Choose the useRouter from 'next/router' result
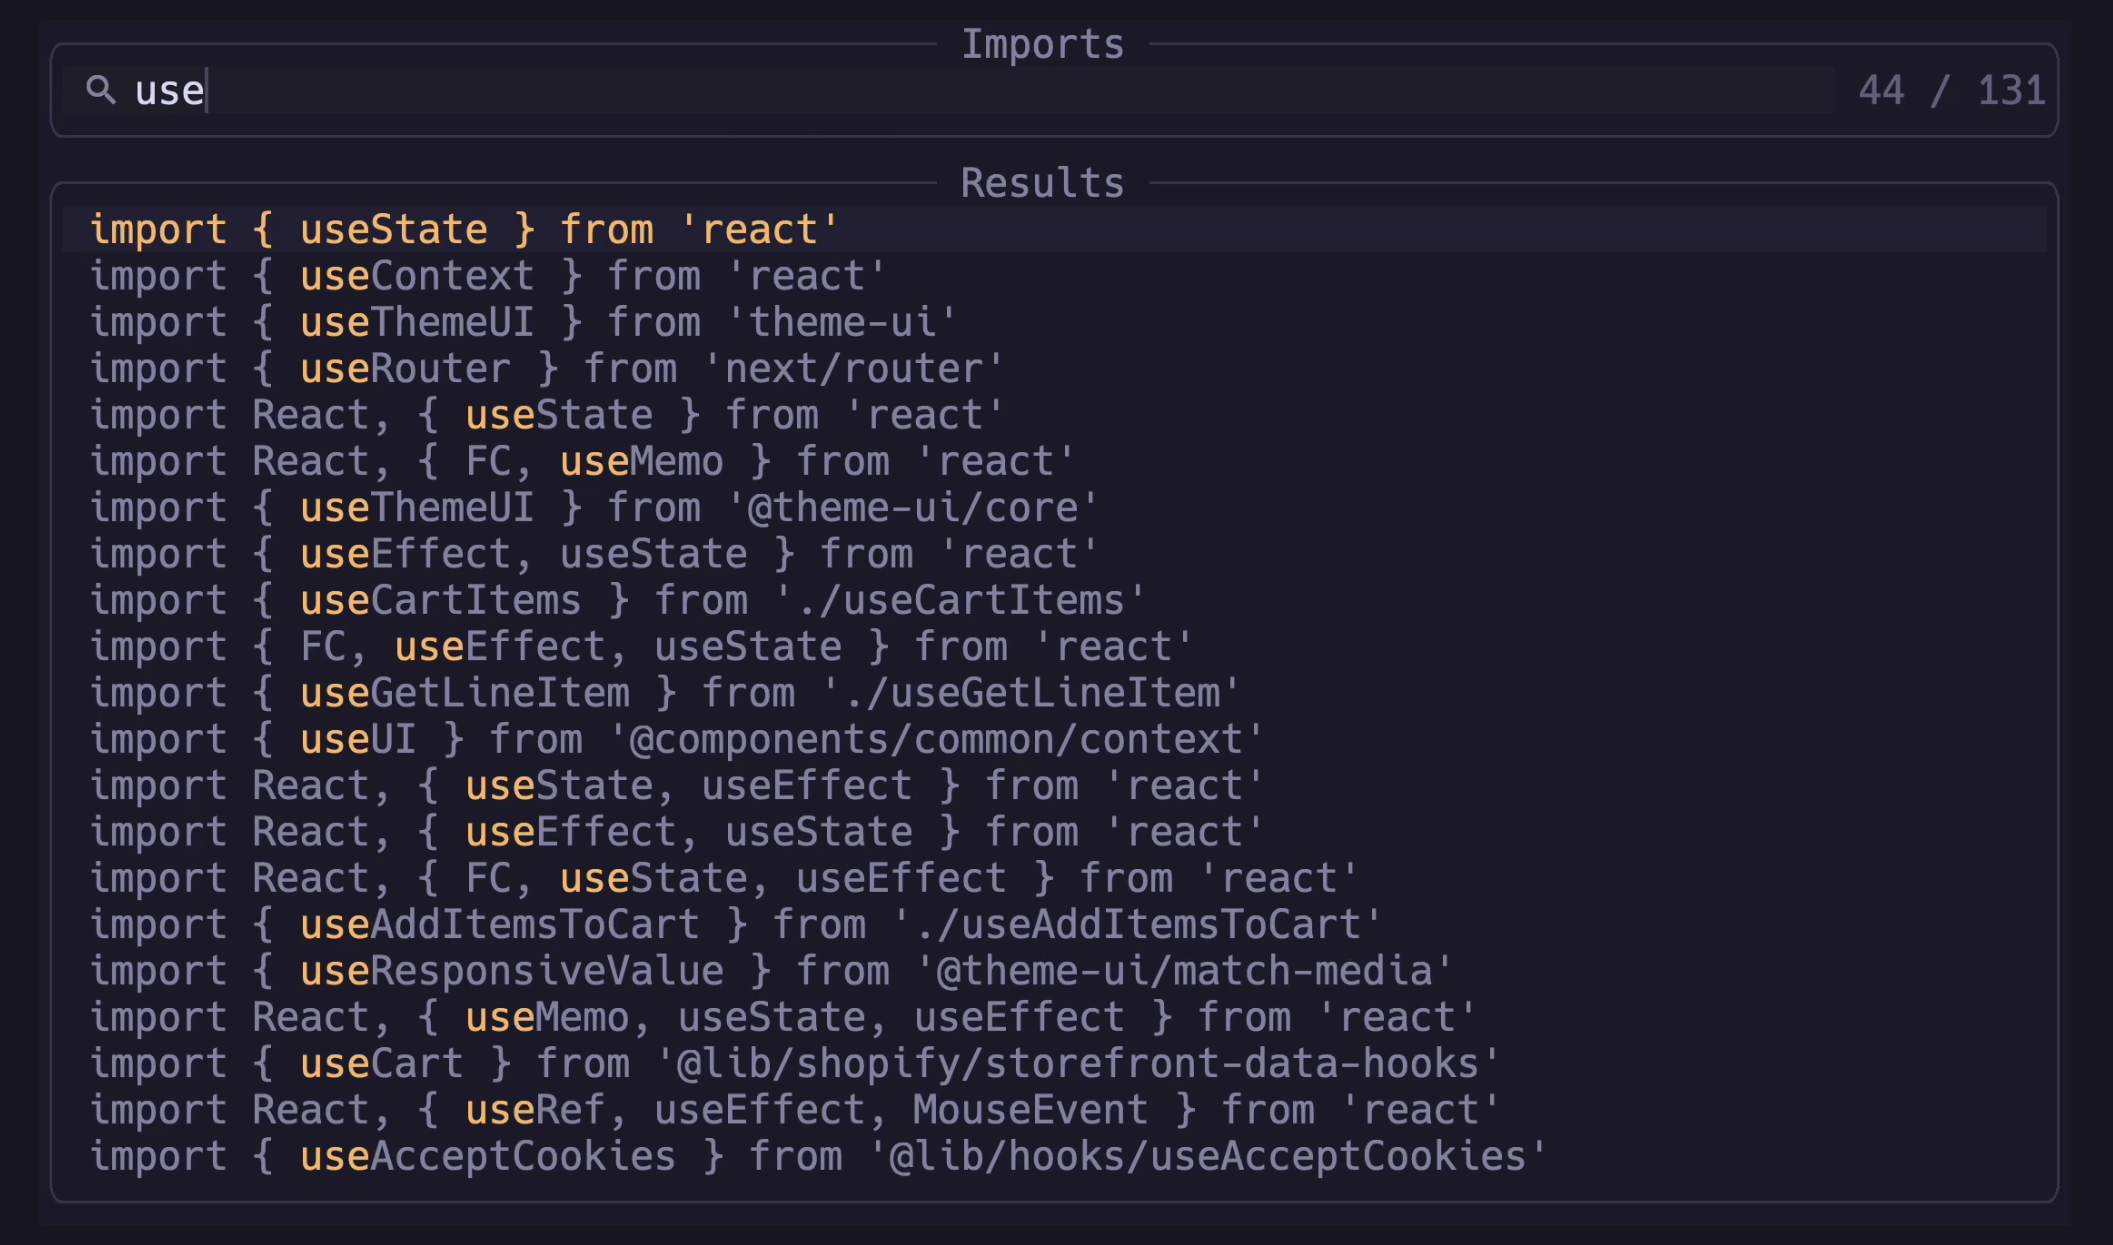 (x=1054, y=368)
